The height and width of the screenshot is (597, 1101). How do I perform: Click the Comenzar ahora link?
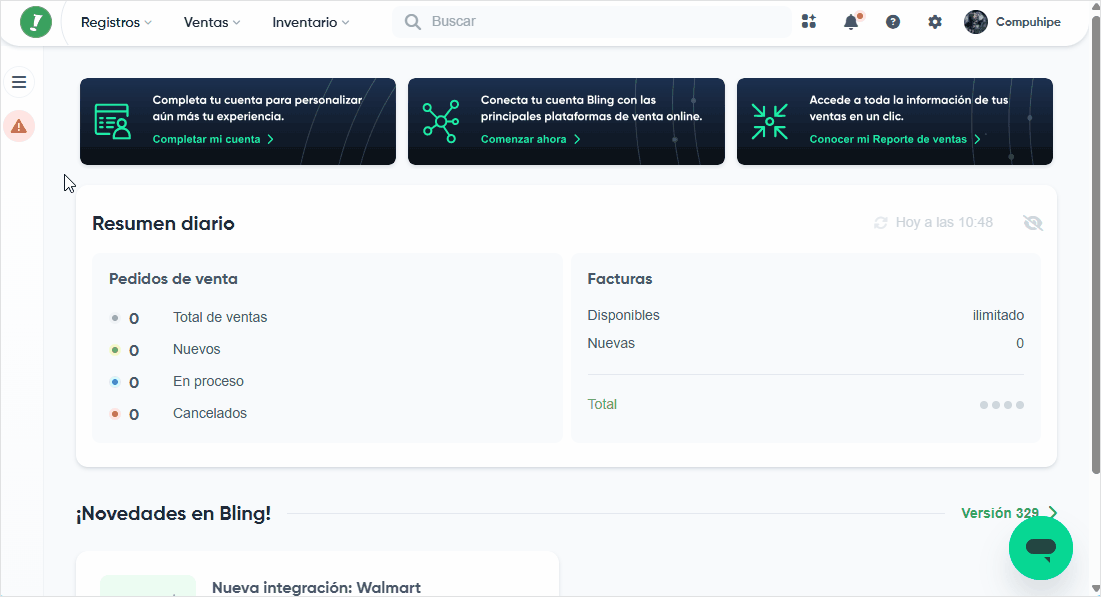pyautogui.click(x=530, y=139)
